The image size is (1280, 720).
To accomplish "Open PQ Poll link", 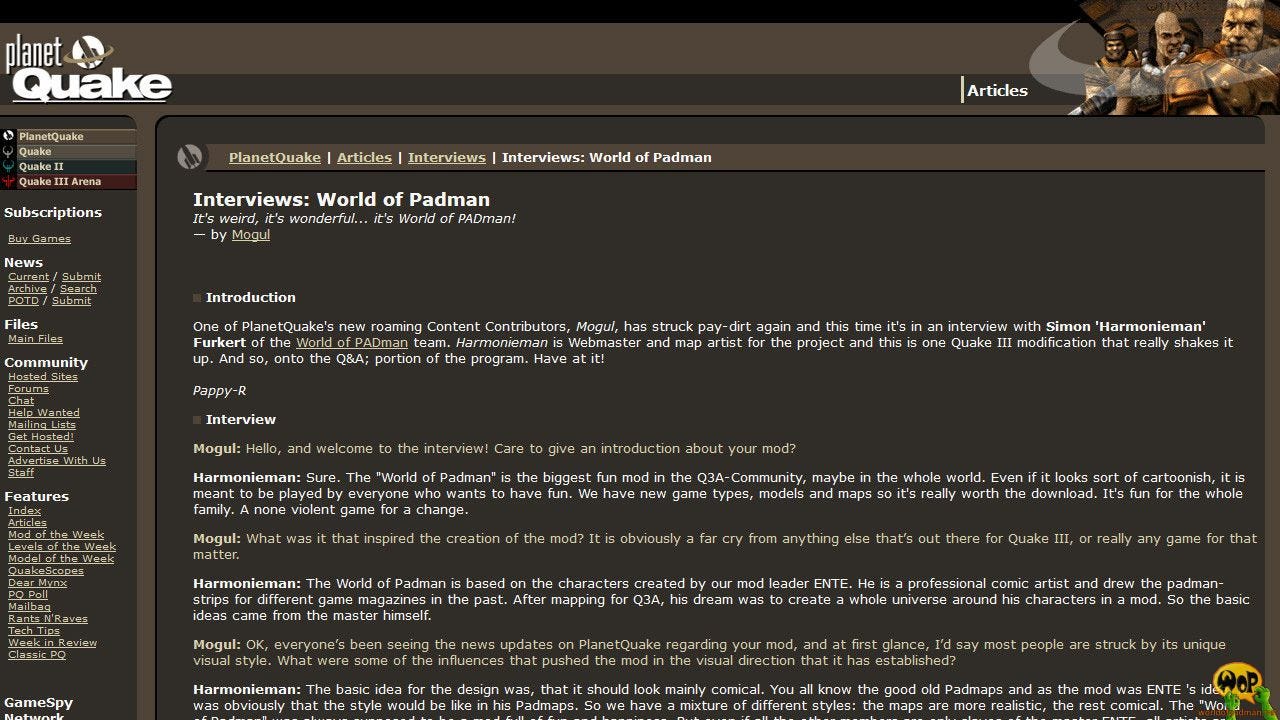I will [x=28, y=594].
